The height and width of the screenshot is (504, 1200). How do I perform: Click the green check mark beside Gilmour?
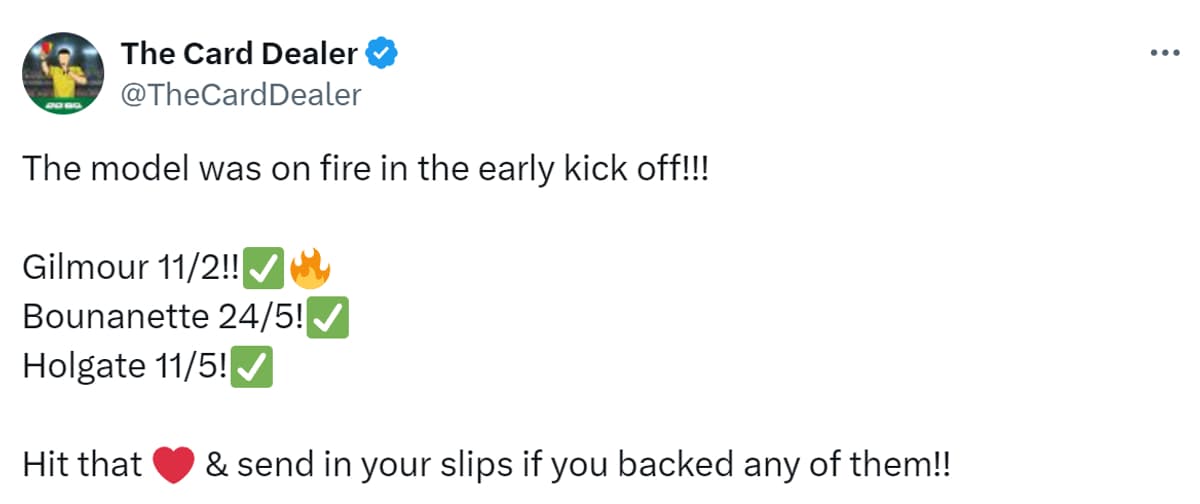point(264,270)
